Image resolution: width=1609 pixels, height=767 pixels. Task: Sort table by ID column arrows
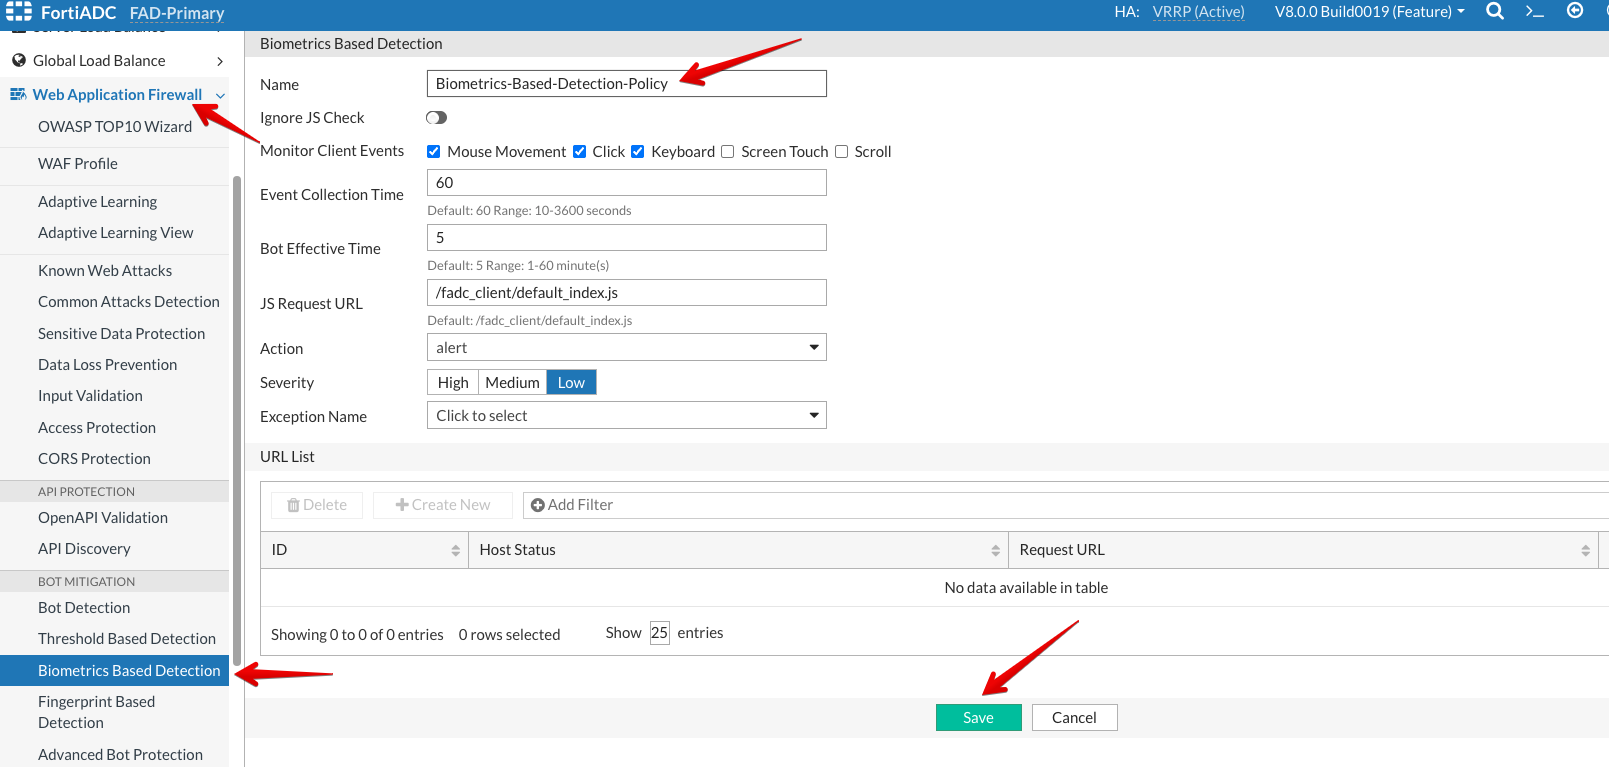(x=455, y=551)
